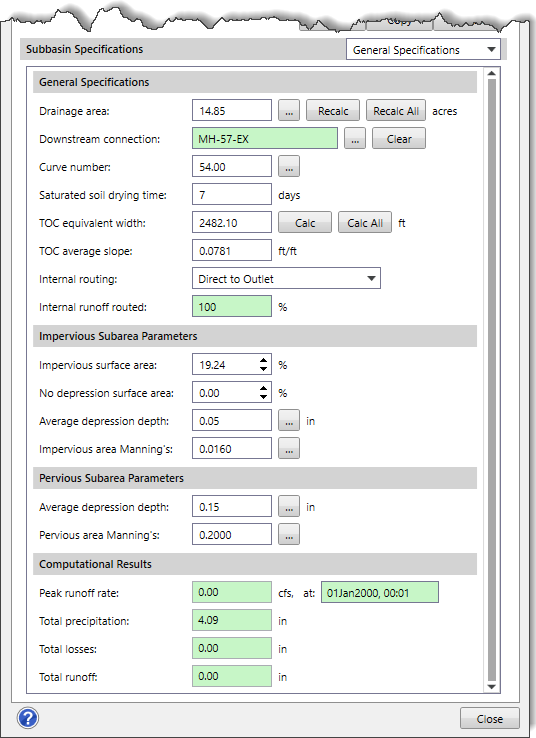Click the TOC average slope field

coord(232,250)
